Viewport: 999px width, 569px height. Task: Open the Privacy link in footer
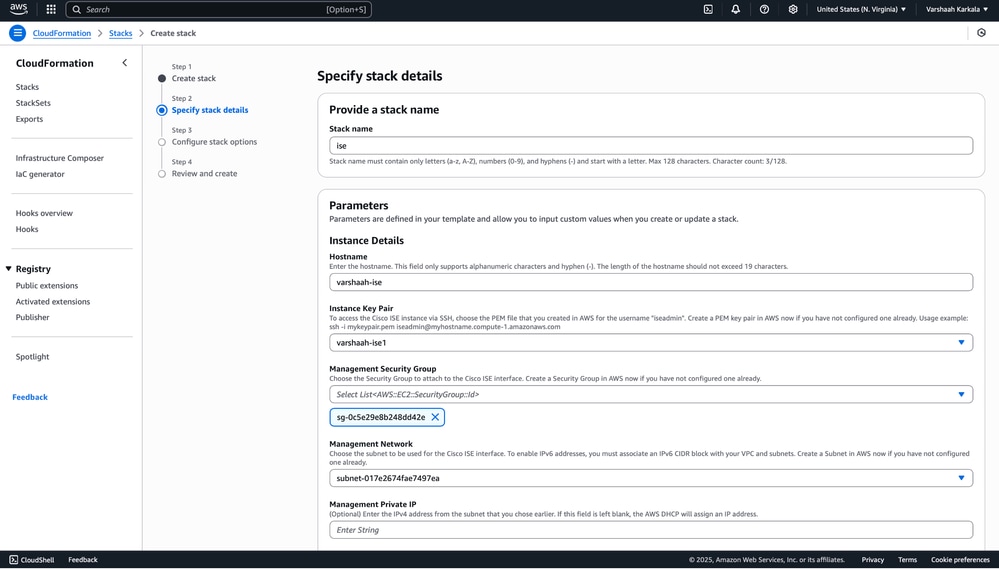point(873,560)
